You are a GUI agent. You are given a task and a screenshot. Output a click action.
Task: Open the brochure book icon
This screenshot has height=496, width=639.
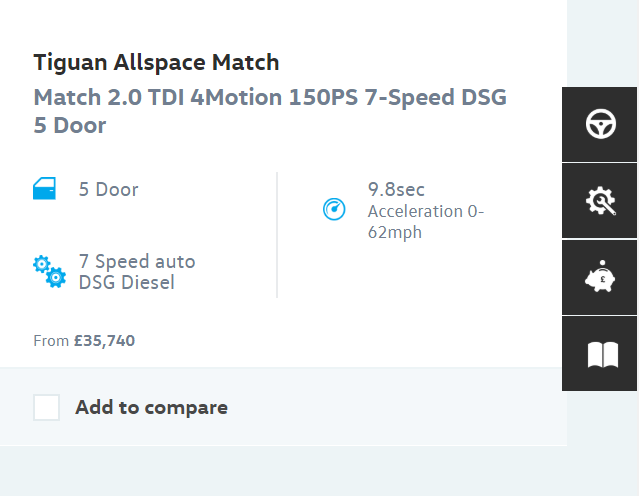600,354
